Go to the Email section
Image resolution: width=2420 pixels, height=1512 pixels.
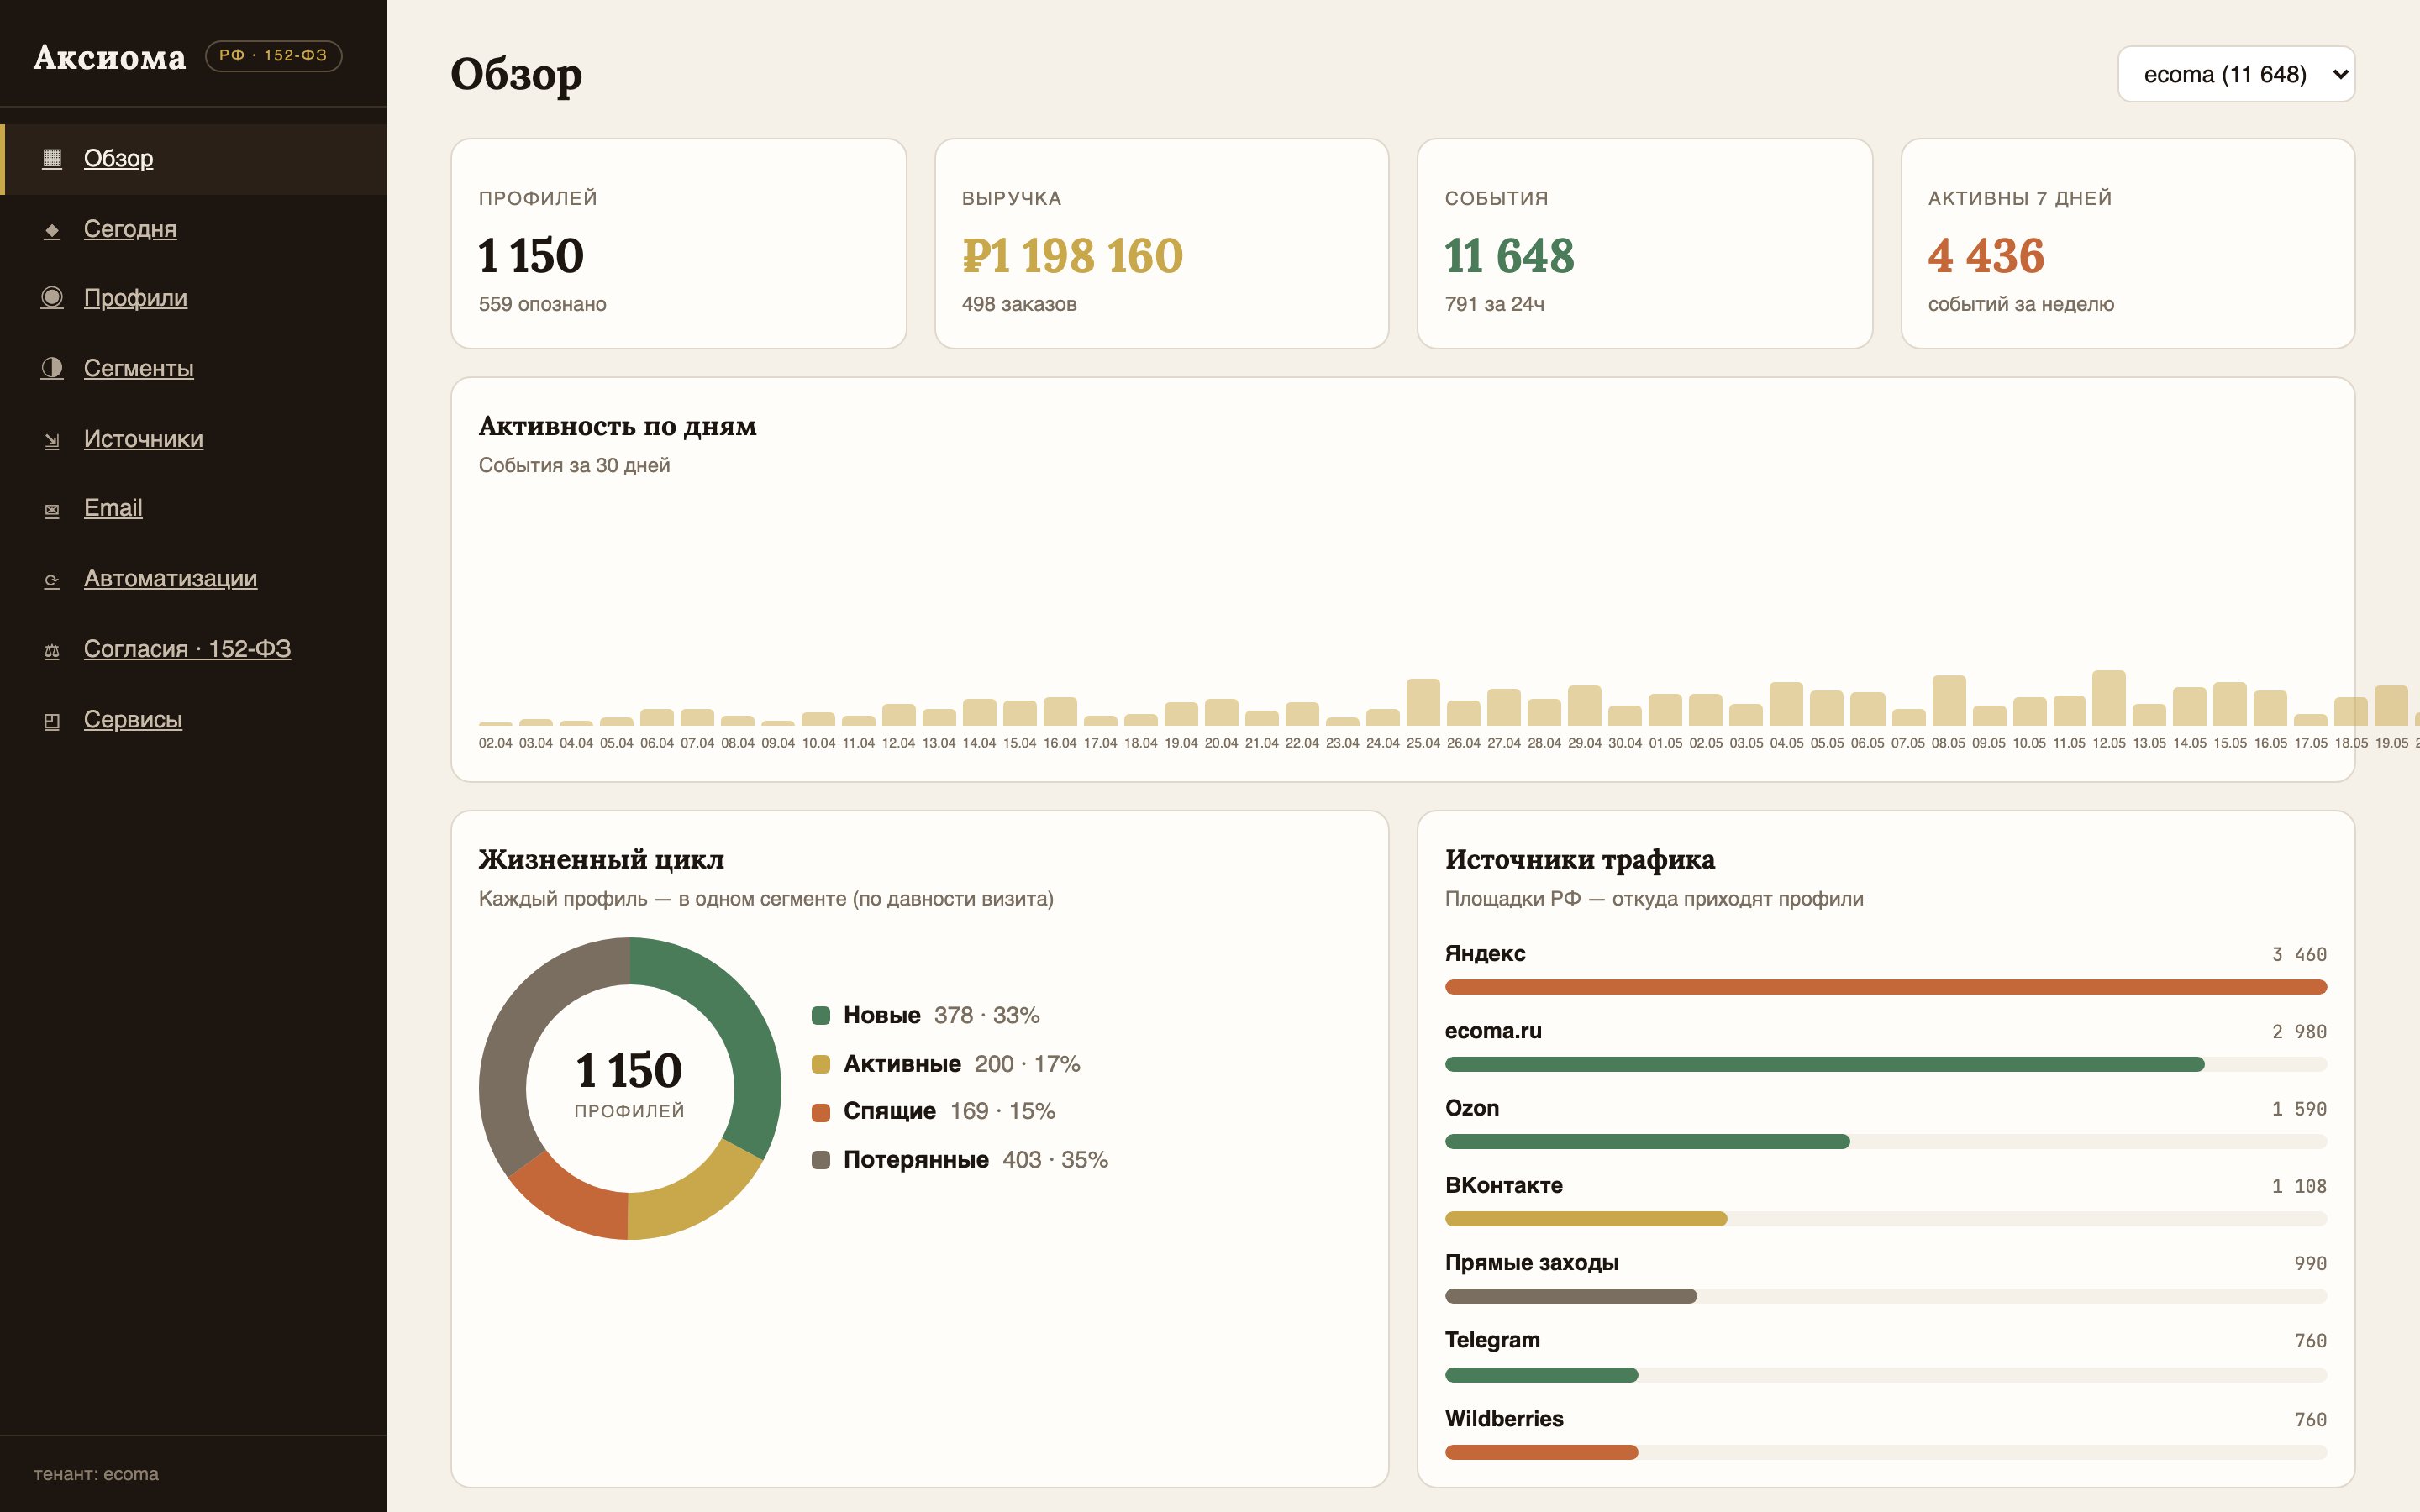click(113, 508)
